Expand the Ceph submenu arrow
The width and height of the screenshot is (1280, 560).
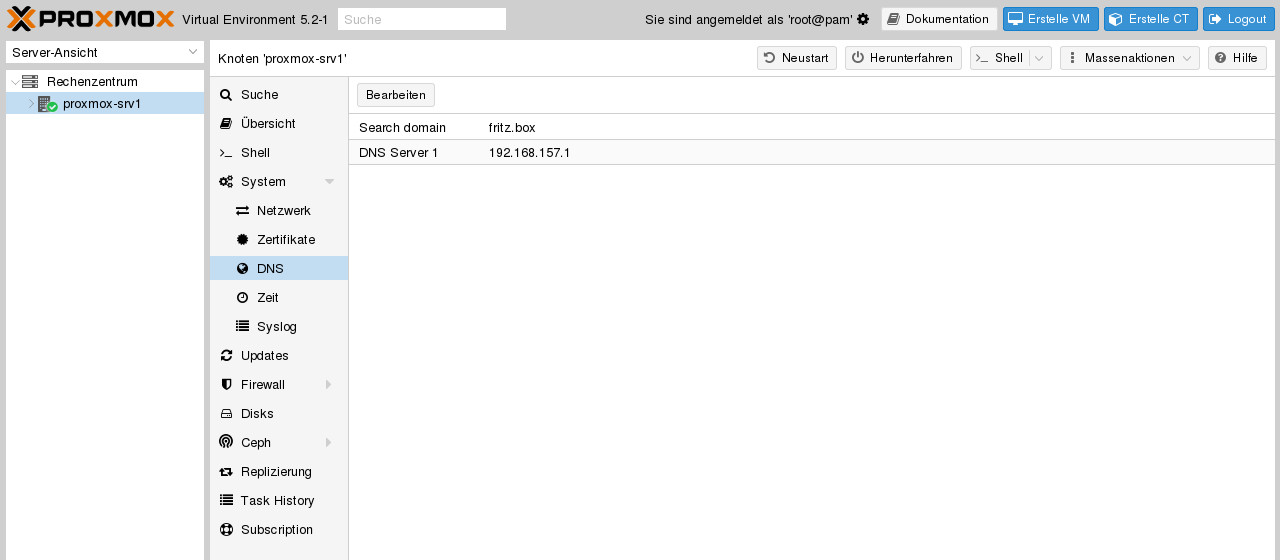328,443
